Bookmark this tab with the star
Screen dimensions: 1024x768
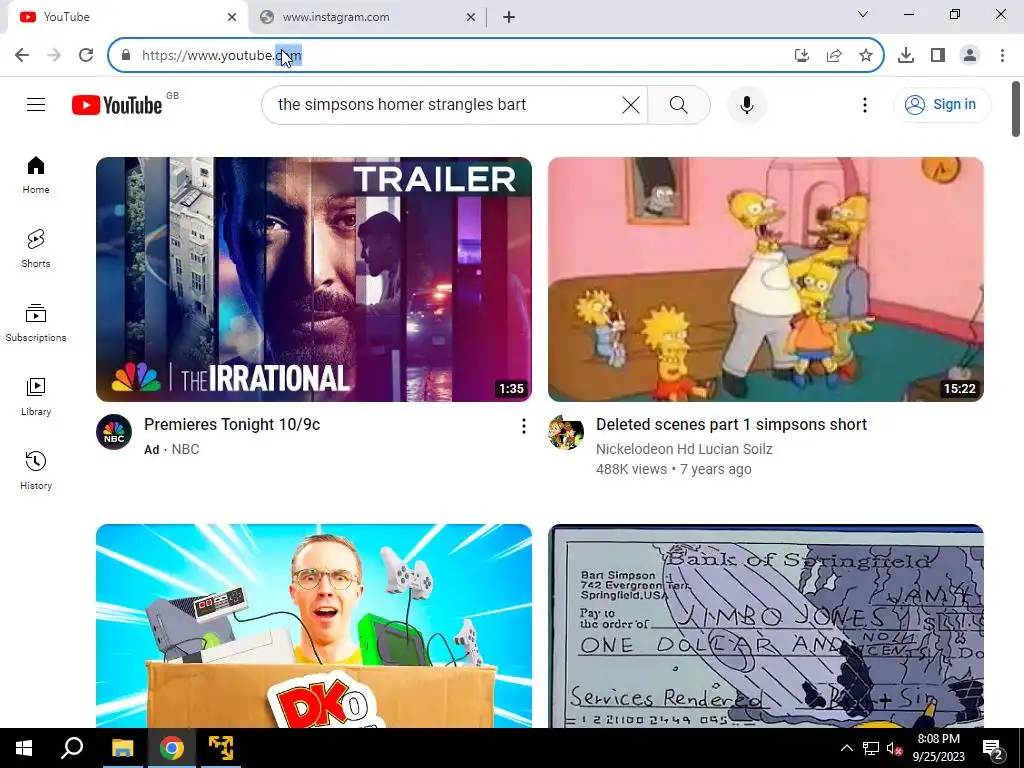coord(866,55)
